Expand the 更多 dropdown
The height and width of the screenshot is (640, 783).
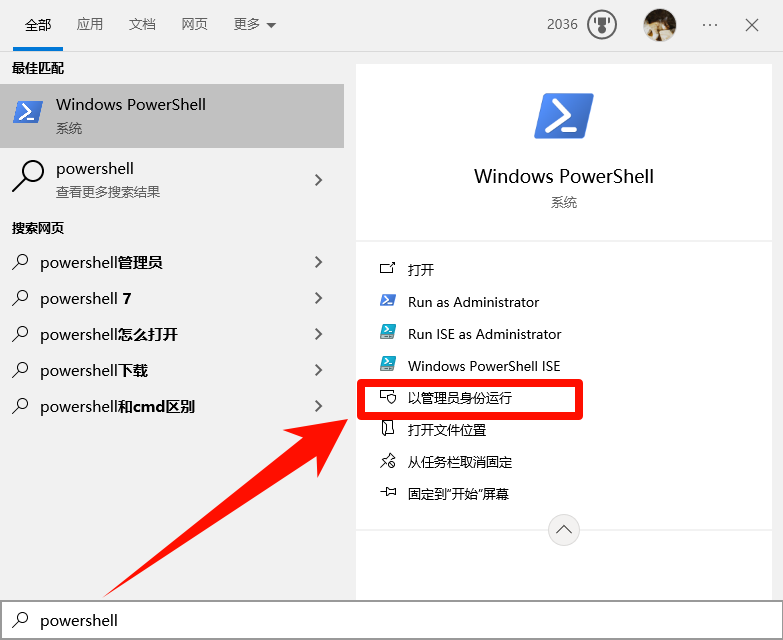(x=255, y=24)
